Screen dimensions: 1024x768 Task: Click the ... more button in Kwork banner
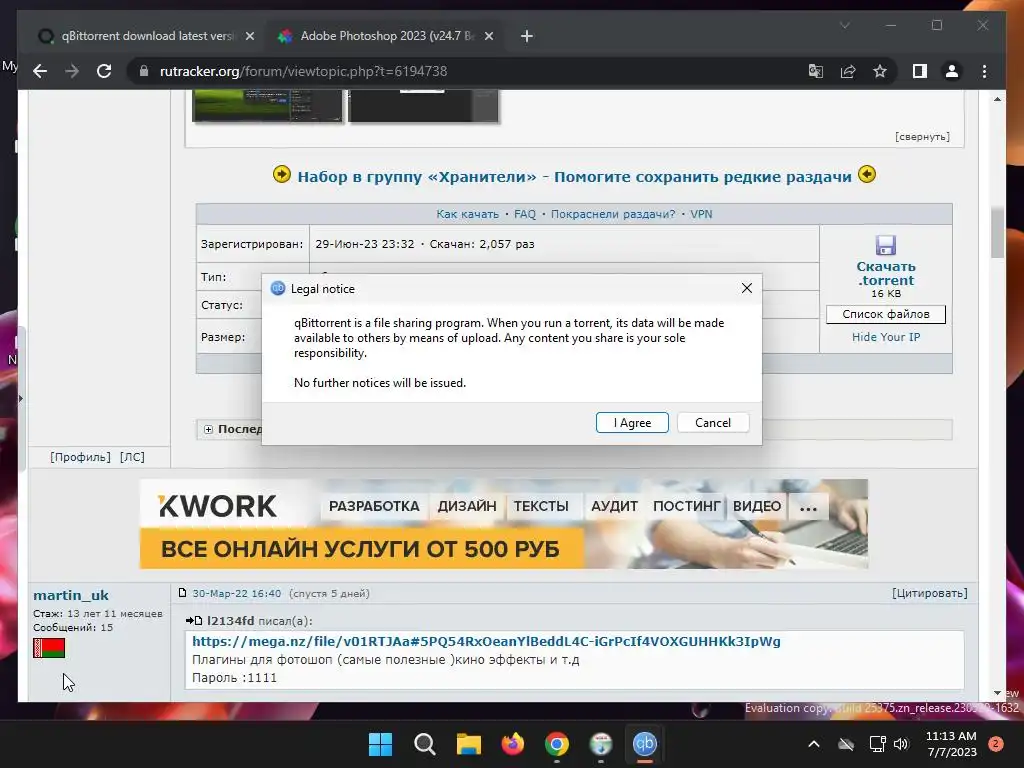(x=808, y=506)
